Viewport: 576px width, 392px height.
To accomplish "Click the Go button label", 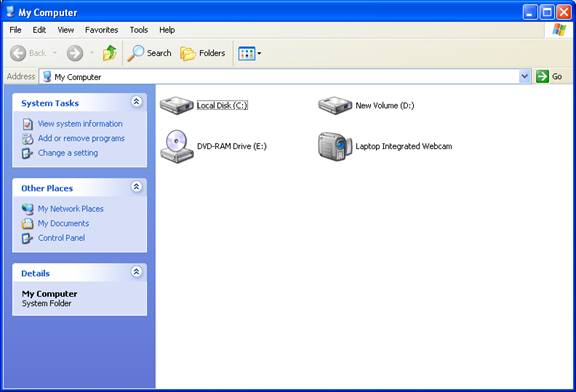I will click(557, 76).
